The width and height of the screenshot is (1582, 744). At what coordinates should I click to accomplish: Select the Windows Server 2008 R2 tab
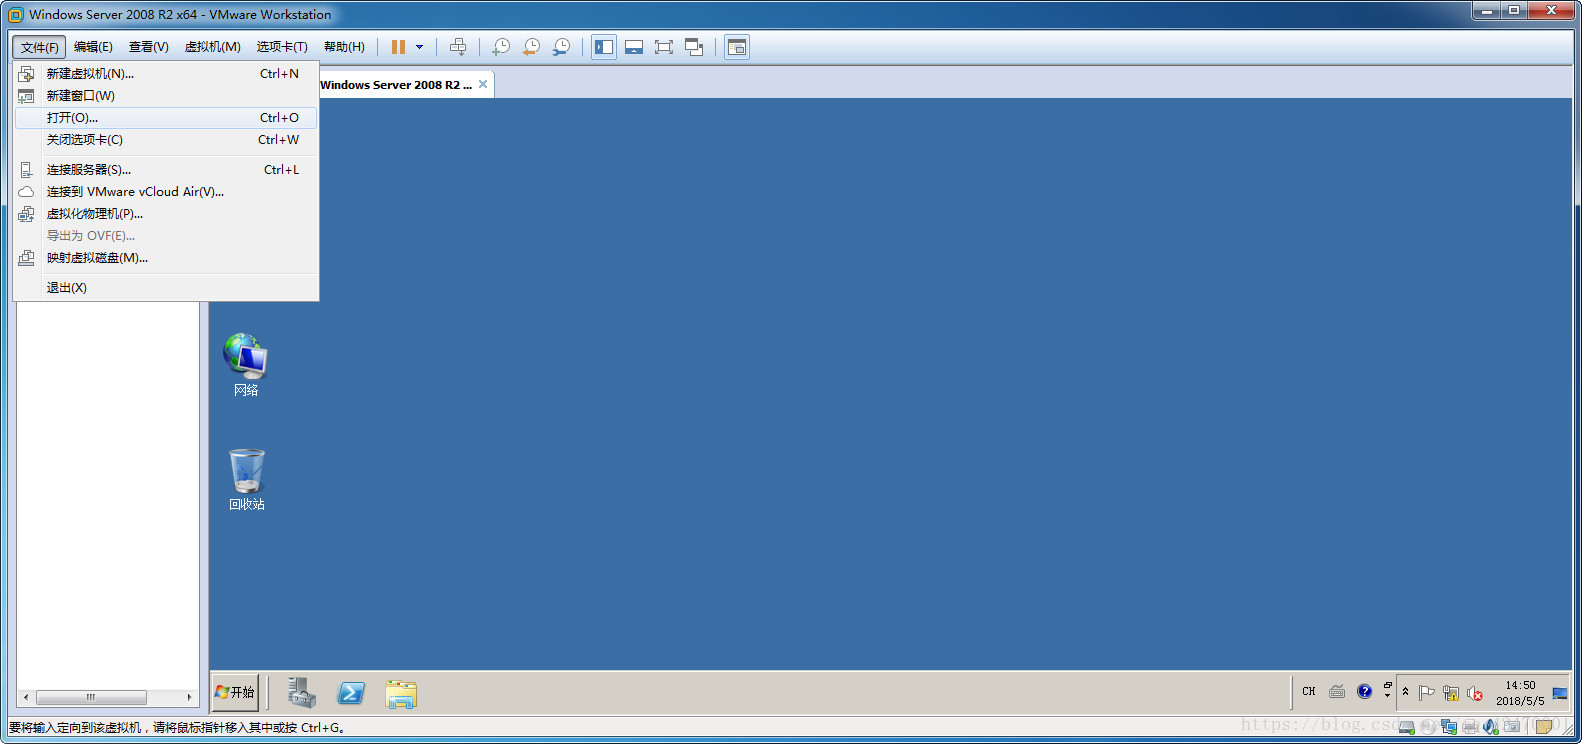396,85
